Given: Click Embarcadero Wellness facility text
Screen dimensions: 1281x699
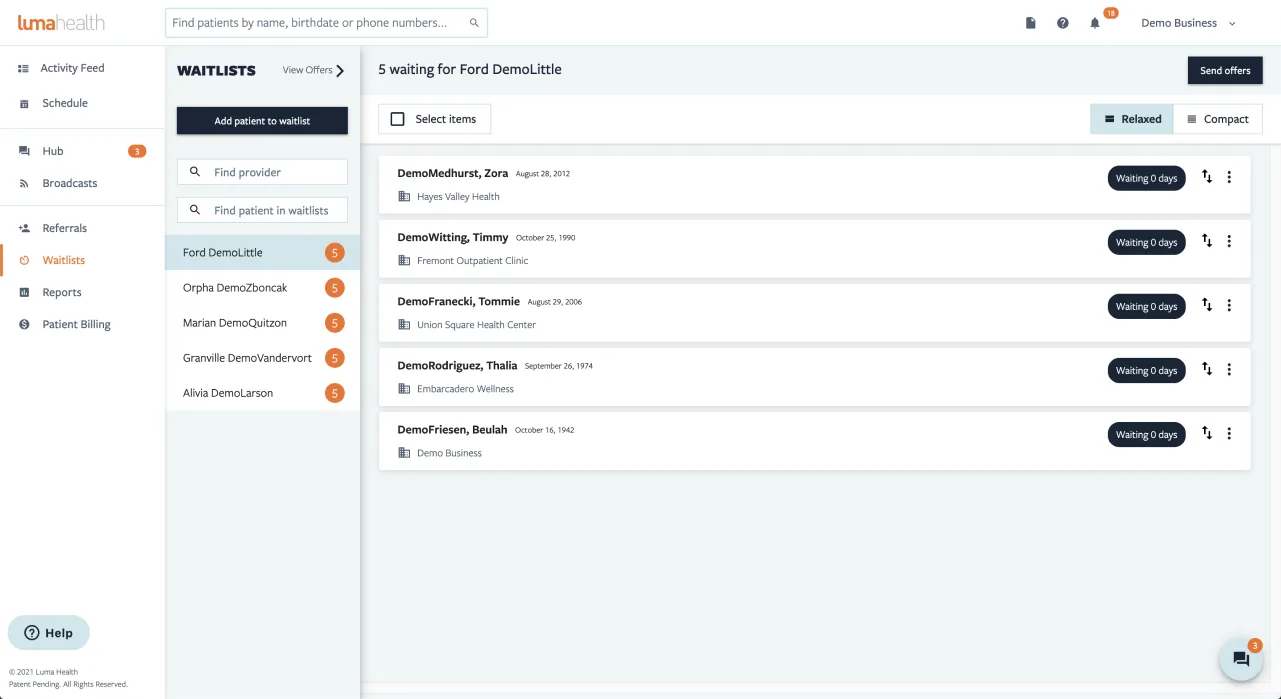Looking at the screenshot, I should pyautogui.click(x=465, y=389).
